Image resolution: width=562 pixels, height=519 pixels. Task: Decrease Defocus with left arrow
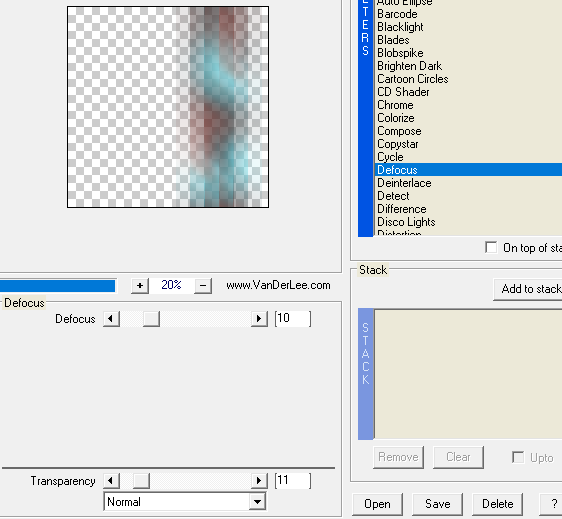coord(111,319)
